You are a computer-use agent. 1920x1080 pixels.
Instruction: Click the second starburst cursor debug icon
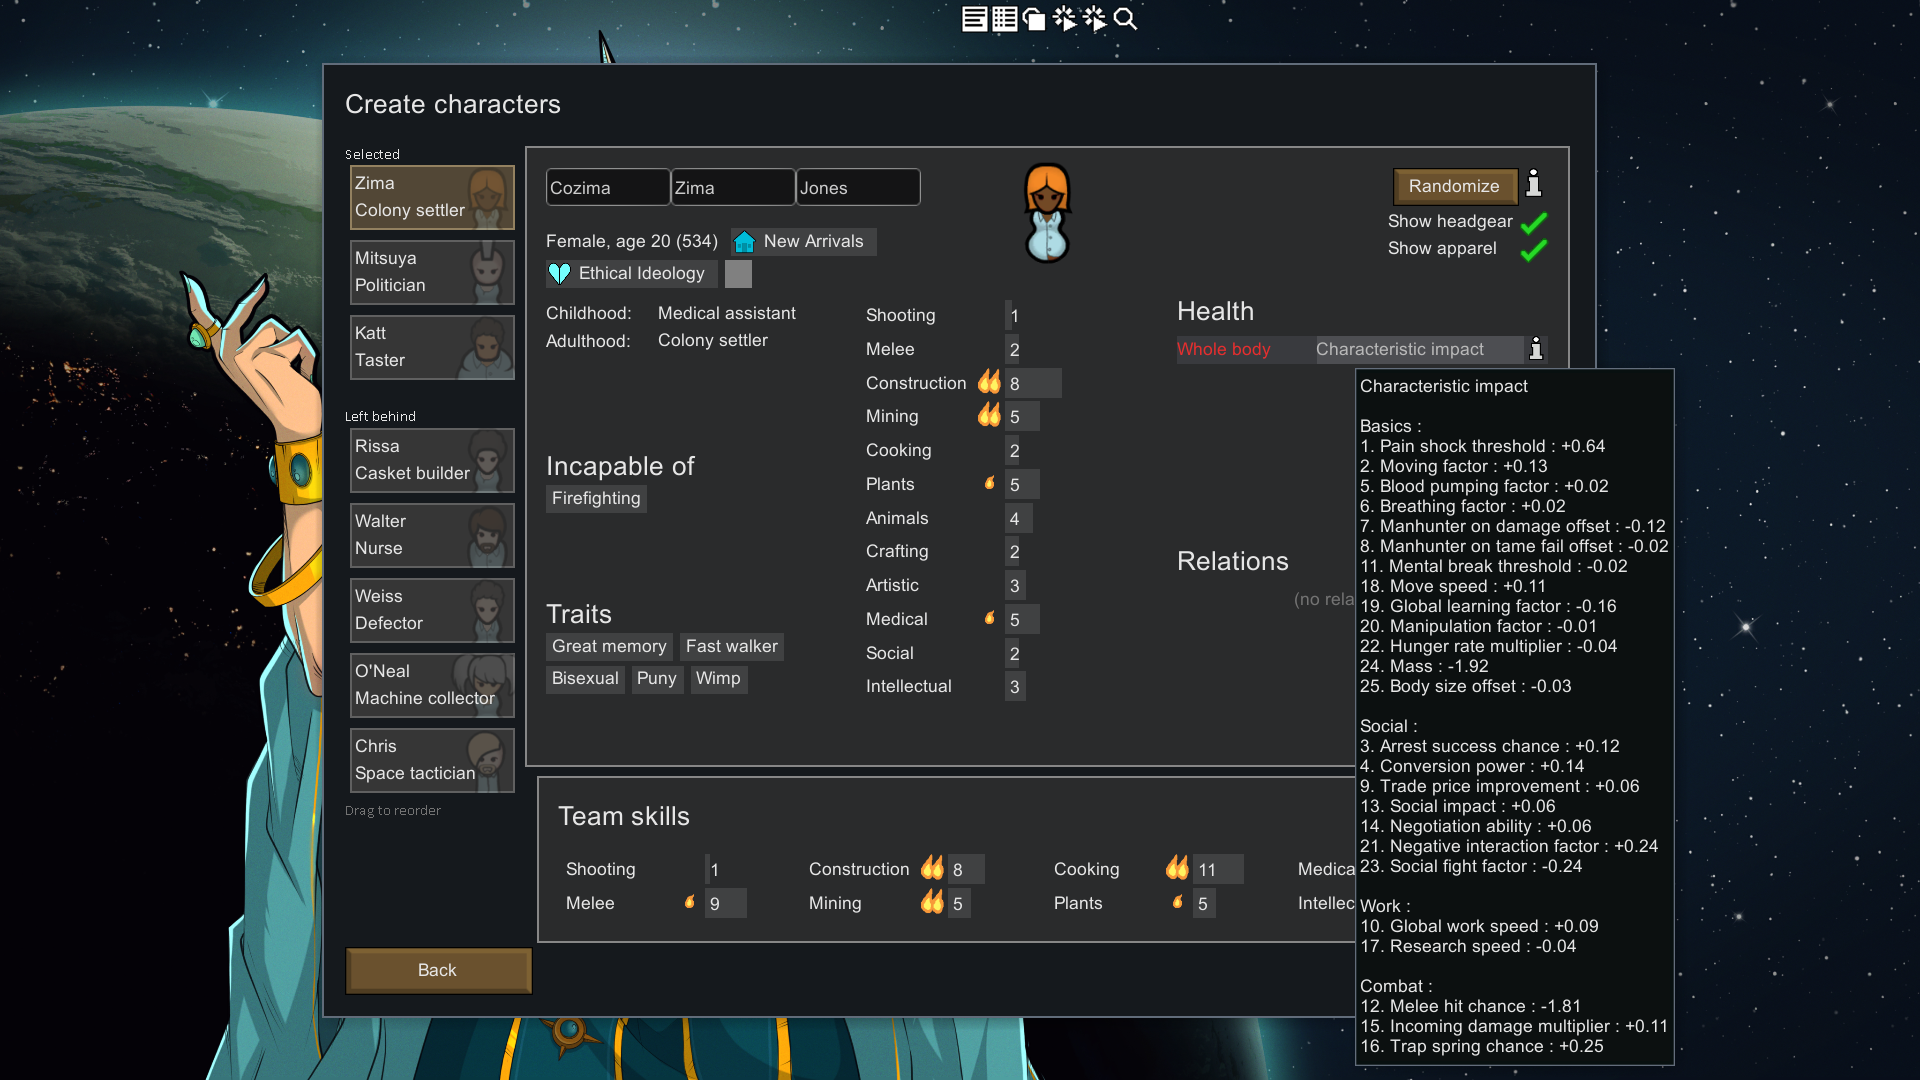tap(1095, 19)
